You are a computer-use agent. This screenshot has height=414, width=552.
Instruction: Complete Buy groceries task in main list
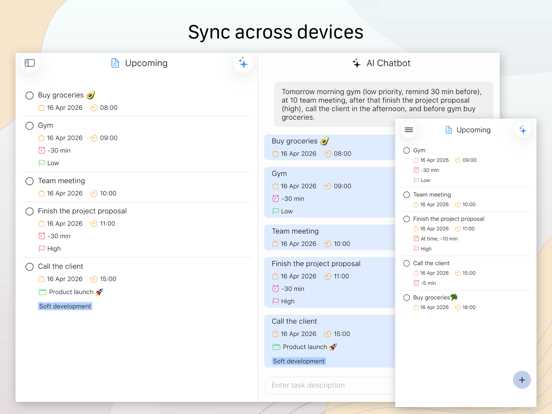30,95
